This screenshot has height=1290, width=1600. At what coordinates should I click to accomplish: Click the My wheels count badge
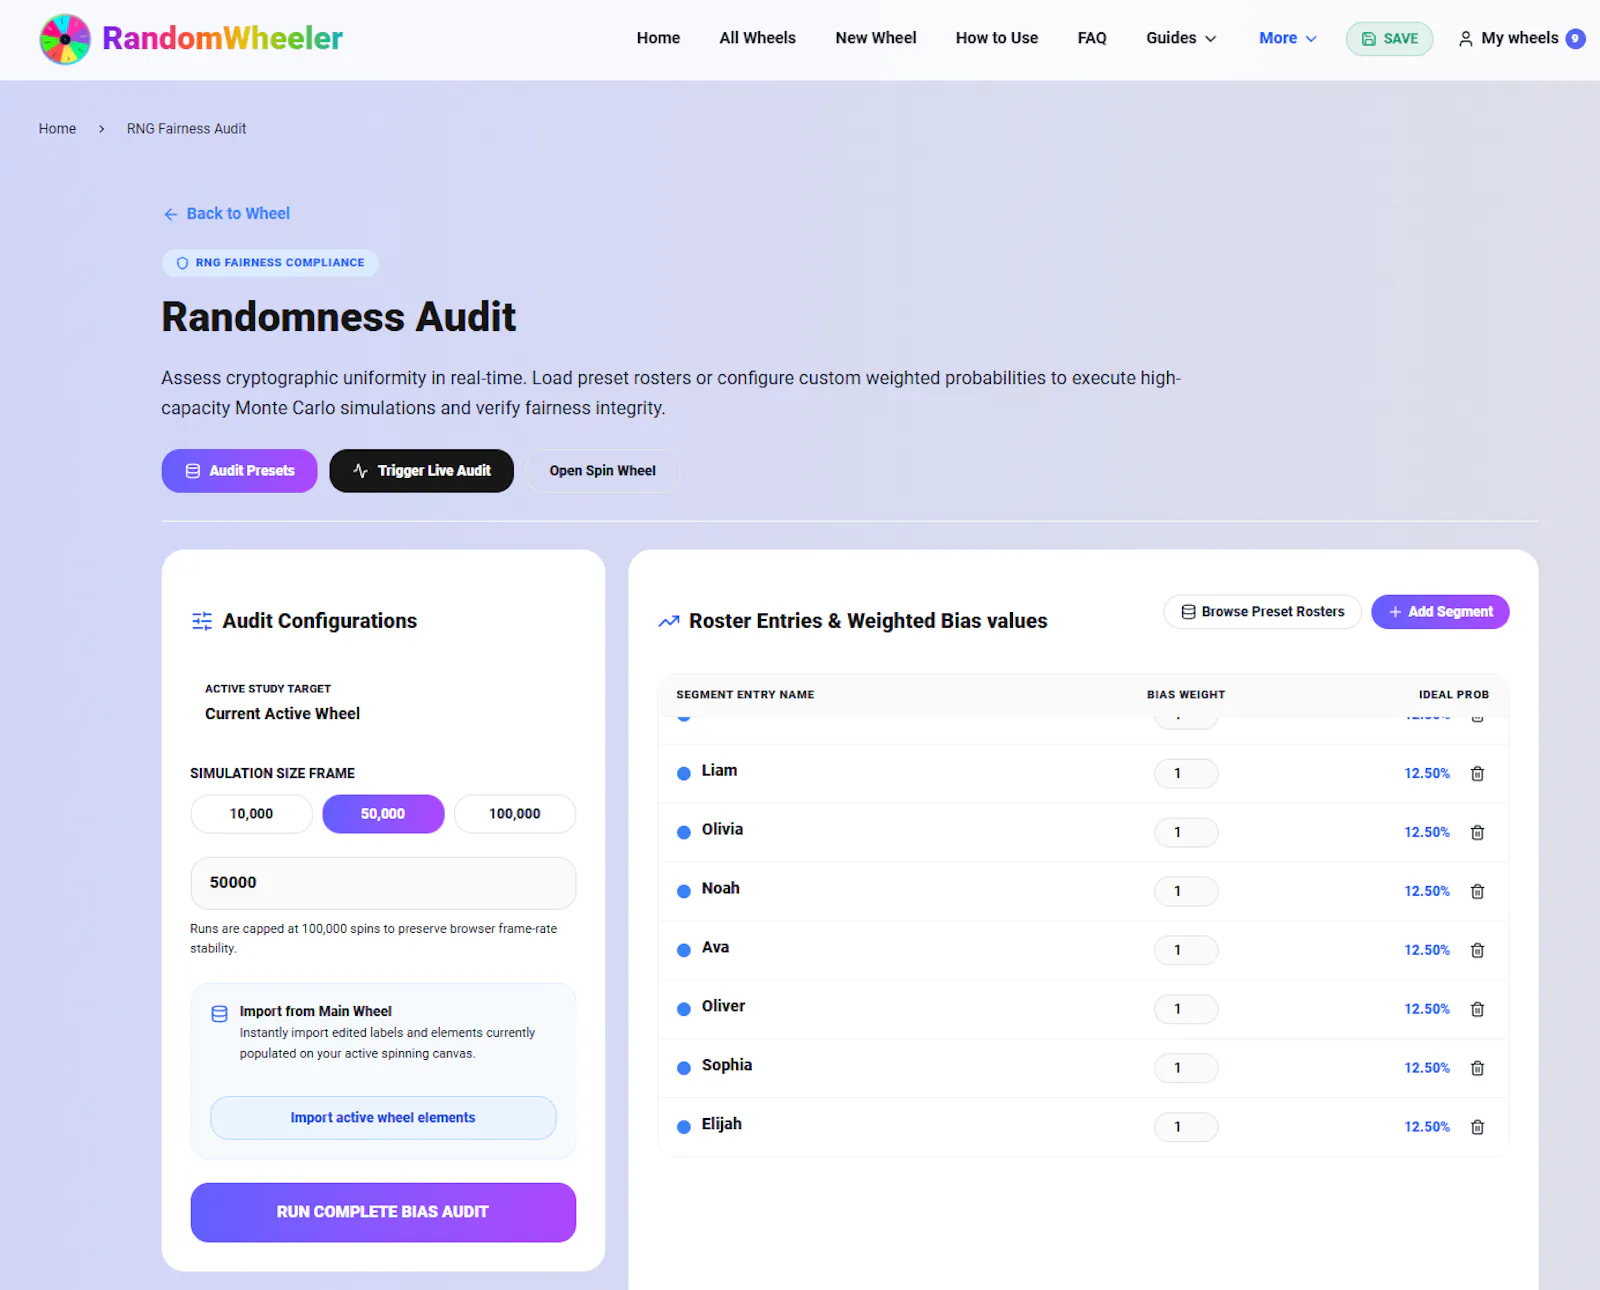tap(1575, 39)
